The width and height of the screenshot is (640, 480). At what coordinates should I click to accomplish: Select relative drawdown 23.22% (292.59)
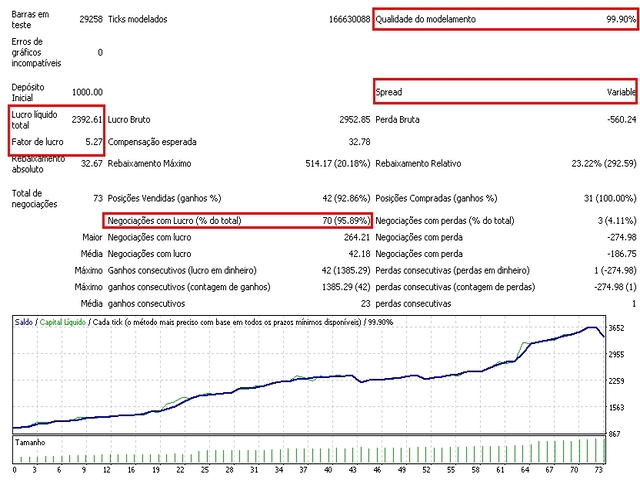604,164
